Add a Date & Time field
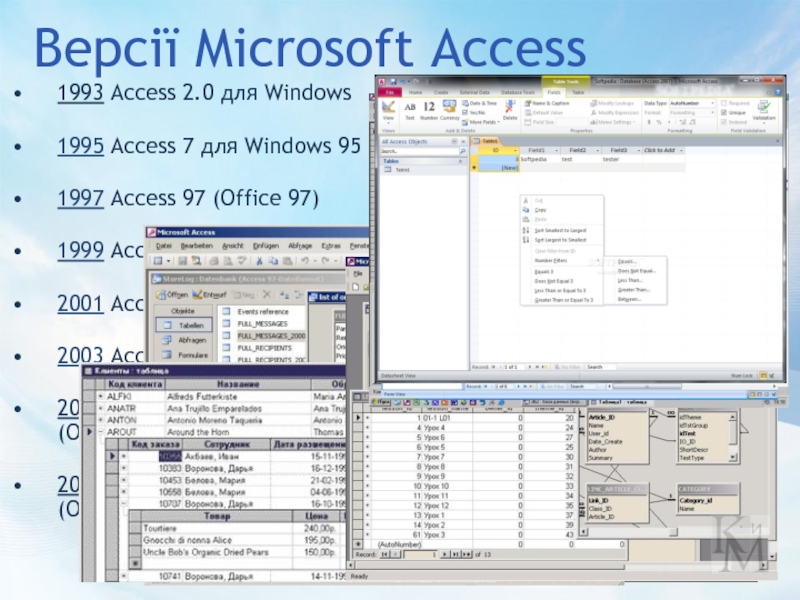Viewport: 800px width, 600px height. (x=480, y=103)
